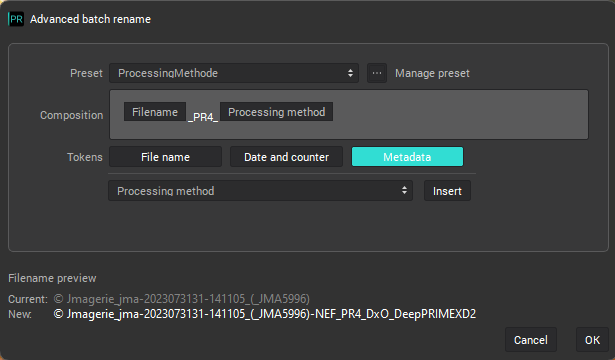Select the Filename token in composition
This screenshot has width=615, height=360.
(x=155, y=112)
